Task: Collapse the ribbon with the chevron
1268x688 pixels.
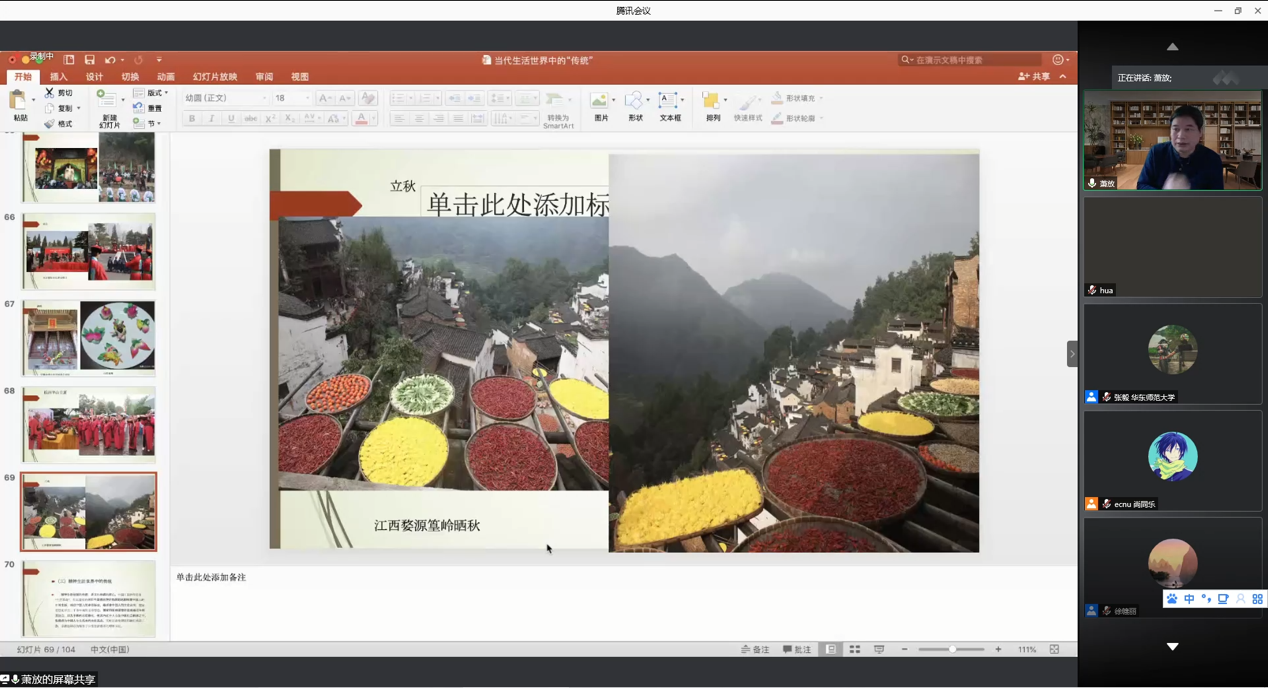Action: [1063, 77]
